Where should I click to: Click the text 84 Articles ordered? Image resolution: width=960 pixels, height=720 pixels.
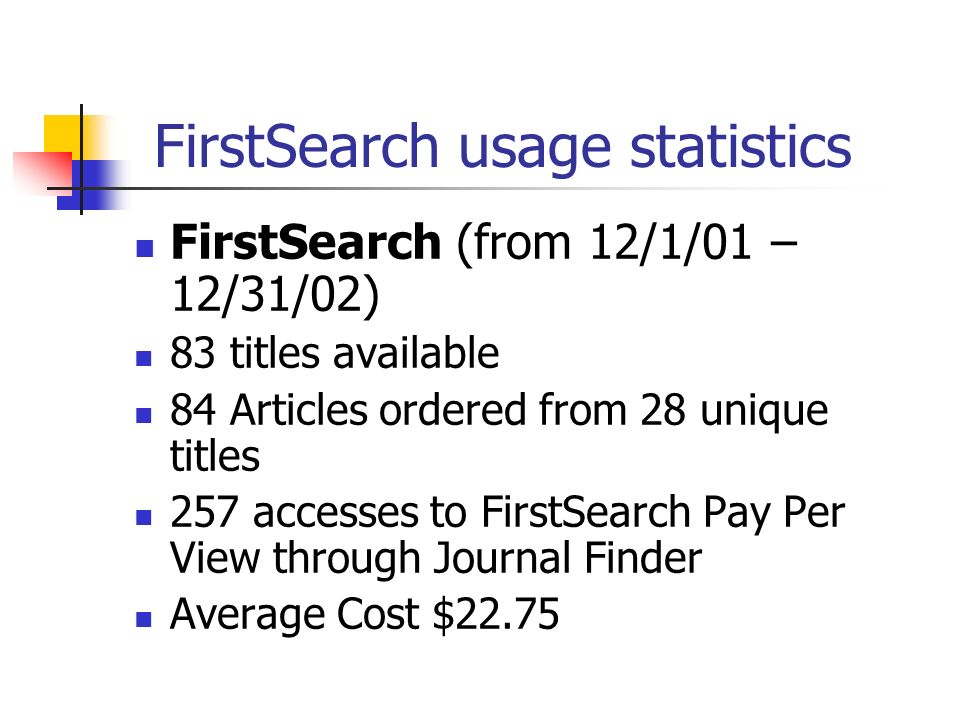[348, 410]
